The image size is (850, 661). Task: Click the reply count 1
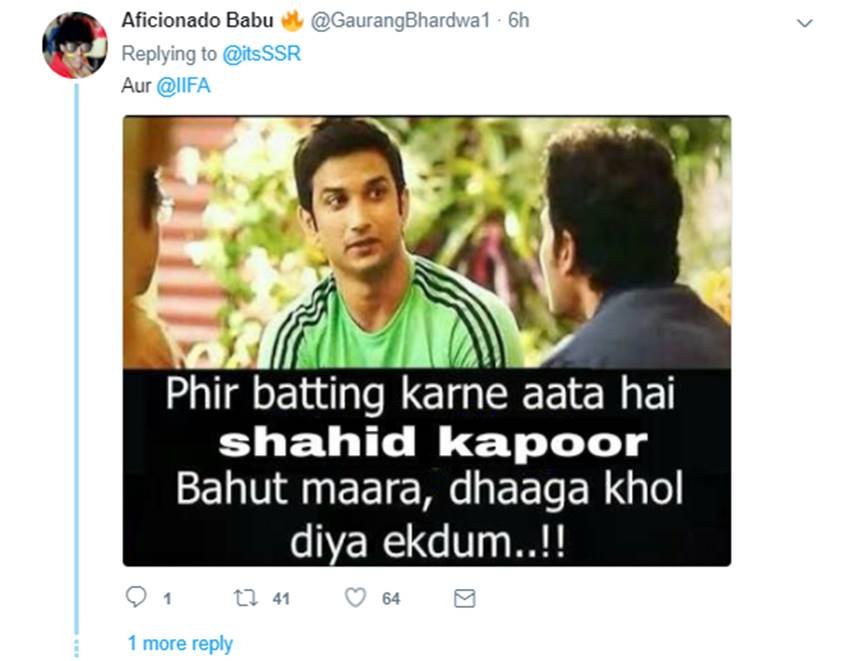tap(168, 599)
